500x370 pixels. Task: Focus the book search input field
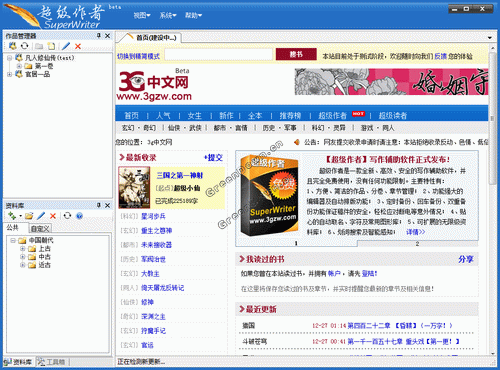219,54
